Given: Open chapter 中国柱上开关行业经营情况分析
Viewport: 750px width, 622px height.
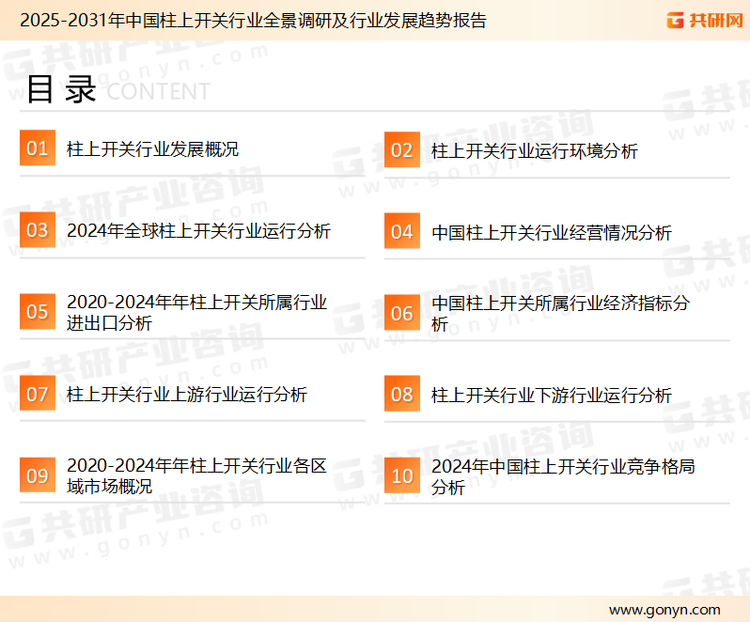Looking at the screenshot, I should click(x=551, y=233).
